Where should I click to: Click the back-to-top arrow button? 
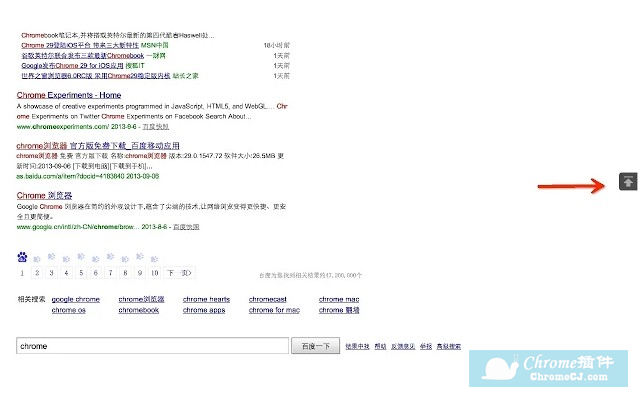point(628,181)
